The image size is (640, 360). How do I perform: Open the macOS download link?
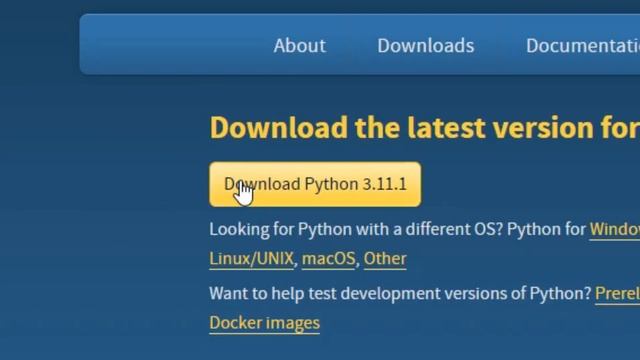click(329, 259)
